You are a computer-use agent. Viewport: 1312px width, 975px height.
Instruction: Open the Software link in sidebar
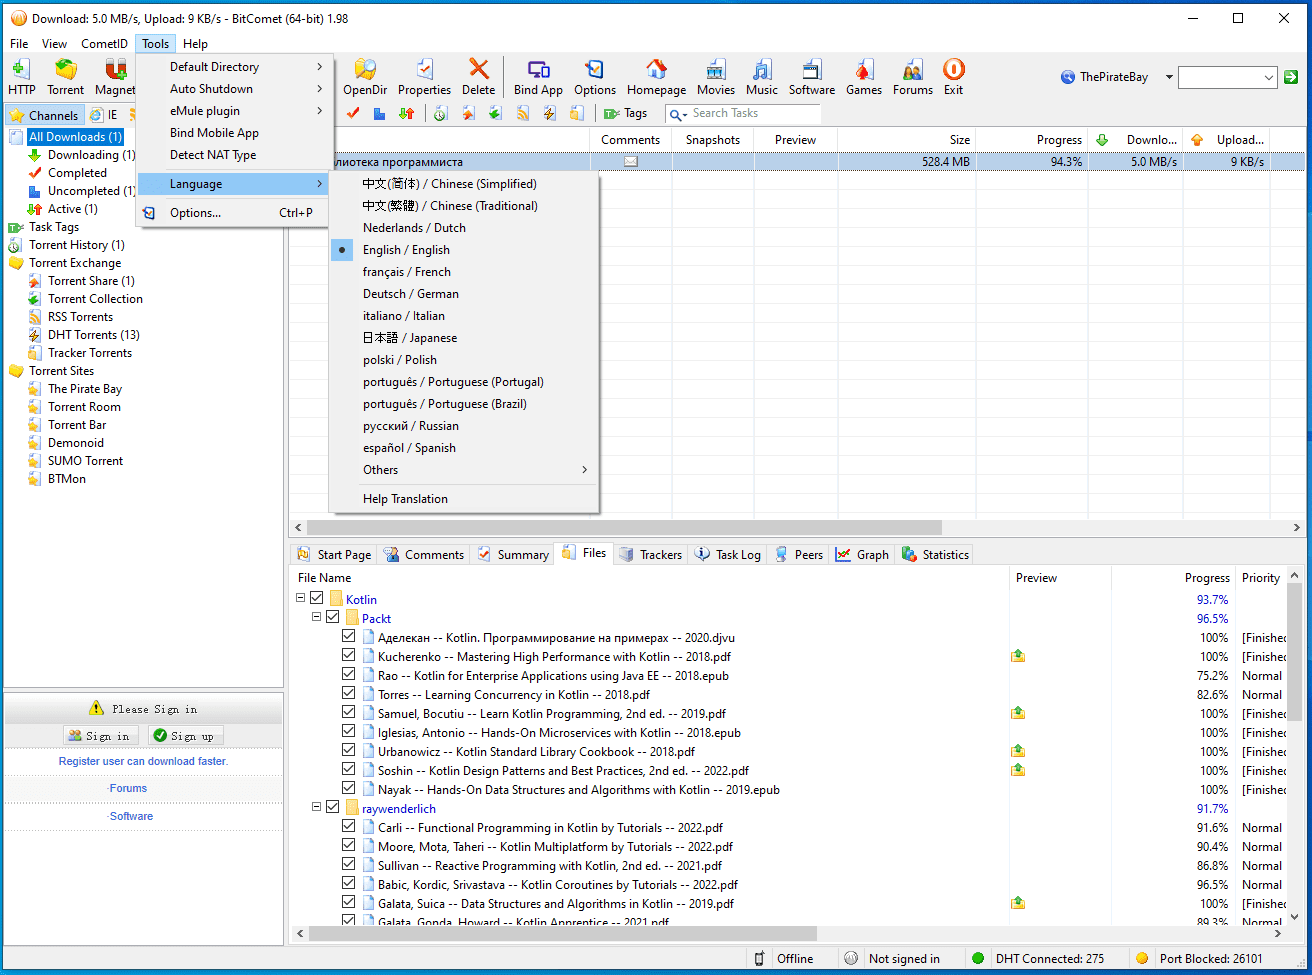tap(131, 816)
